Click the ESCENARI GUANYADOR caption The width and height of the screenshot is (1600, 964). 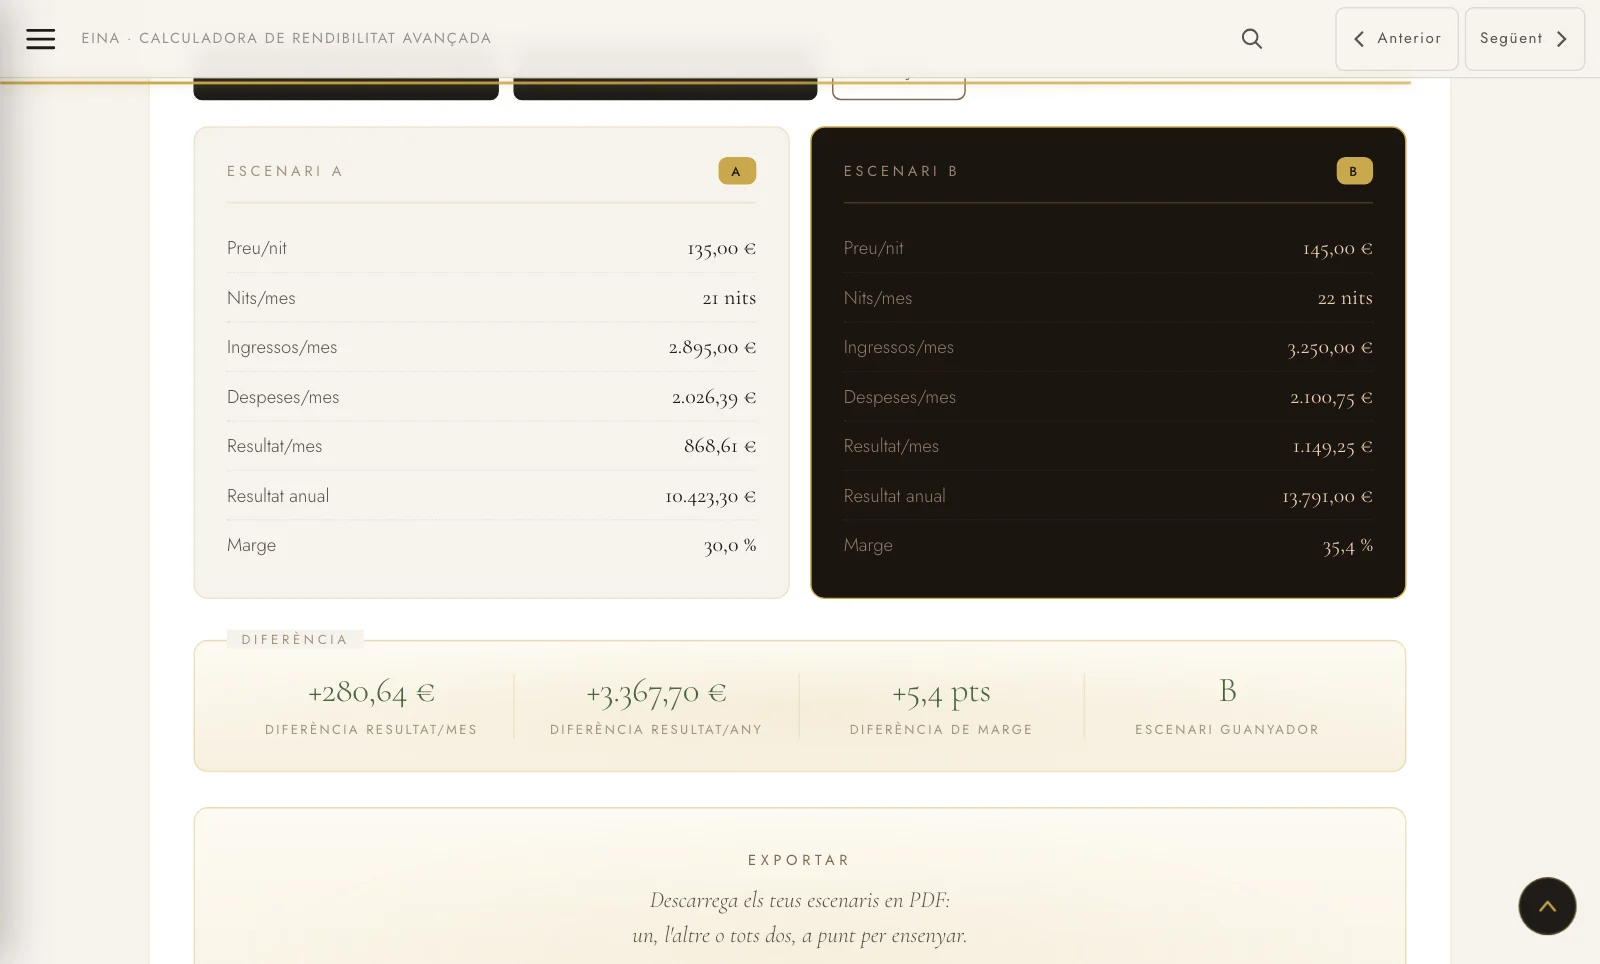tap(1227, 730)
